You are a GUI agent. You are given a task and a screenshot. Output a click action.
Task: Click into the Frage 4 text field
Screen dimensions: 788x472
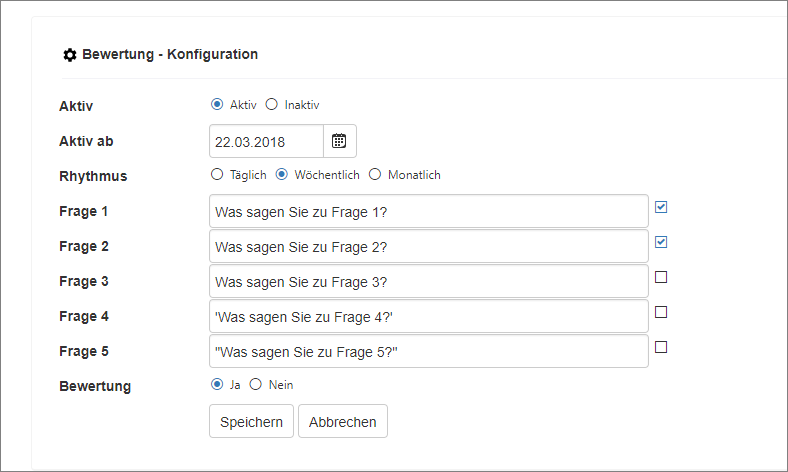429,317
